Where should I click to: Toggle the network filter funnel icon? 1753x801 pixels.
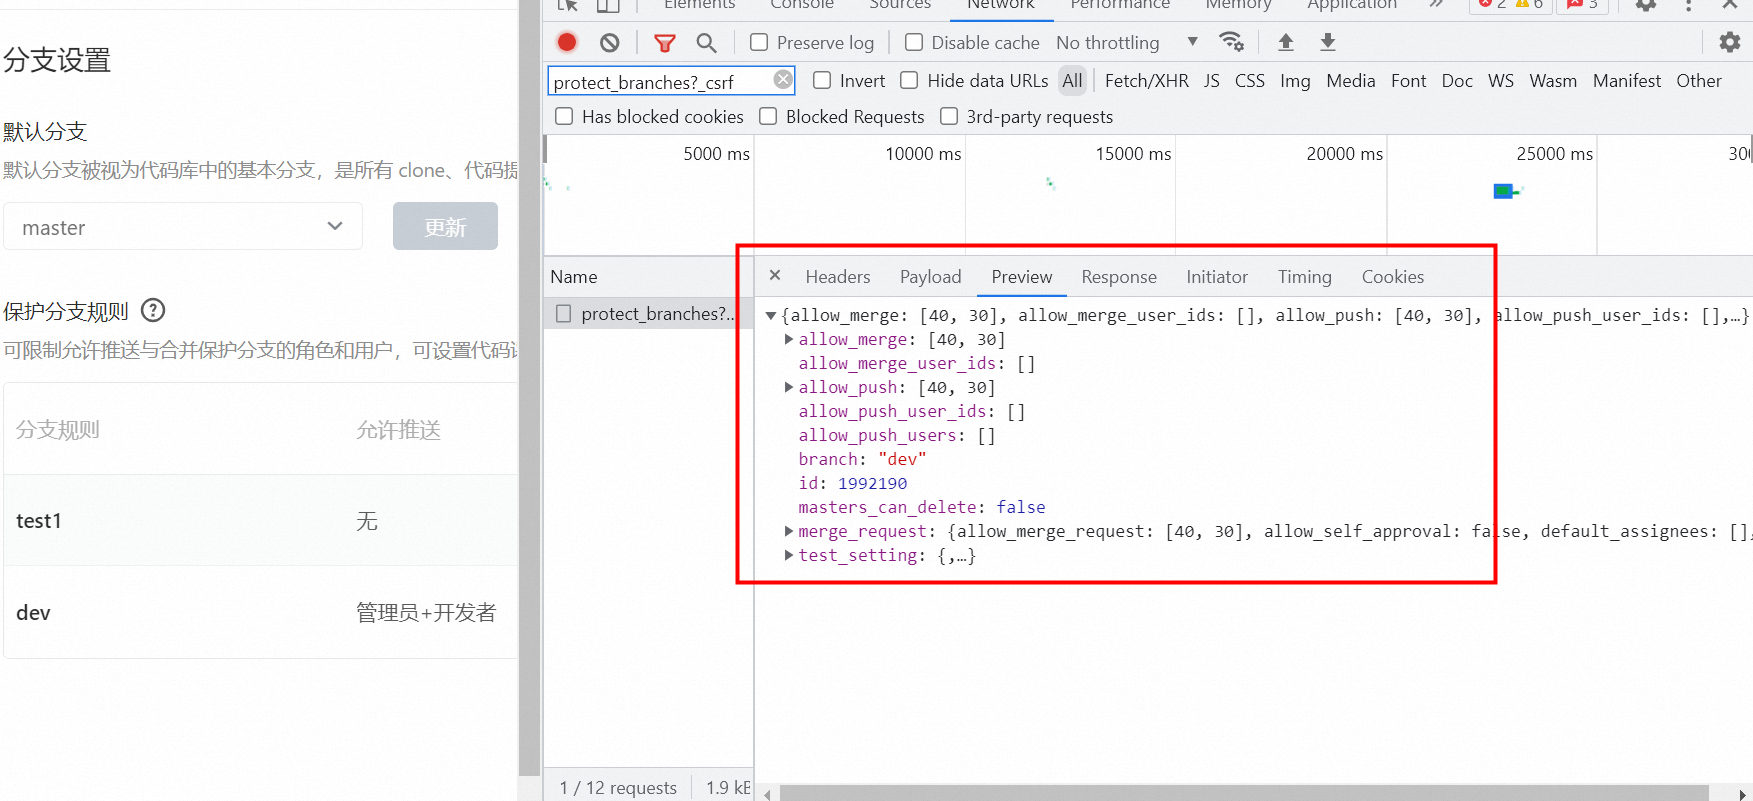click(x=664, y=42)
